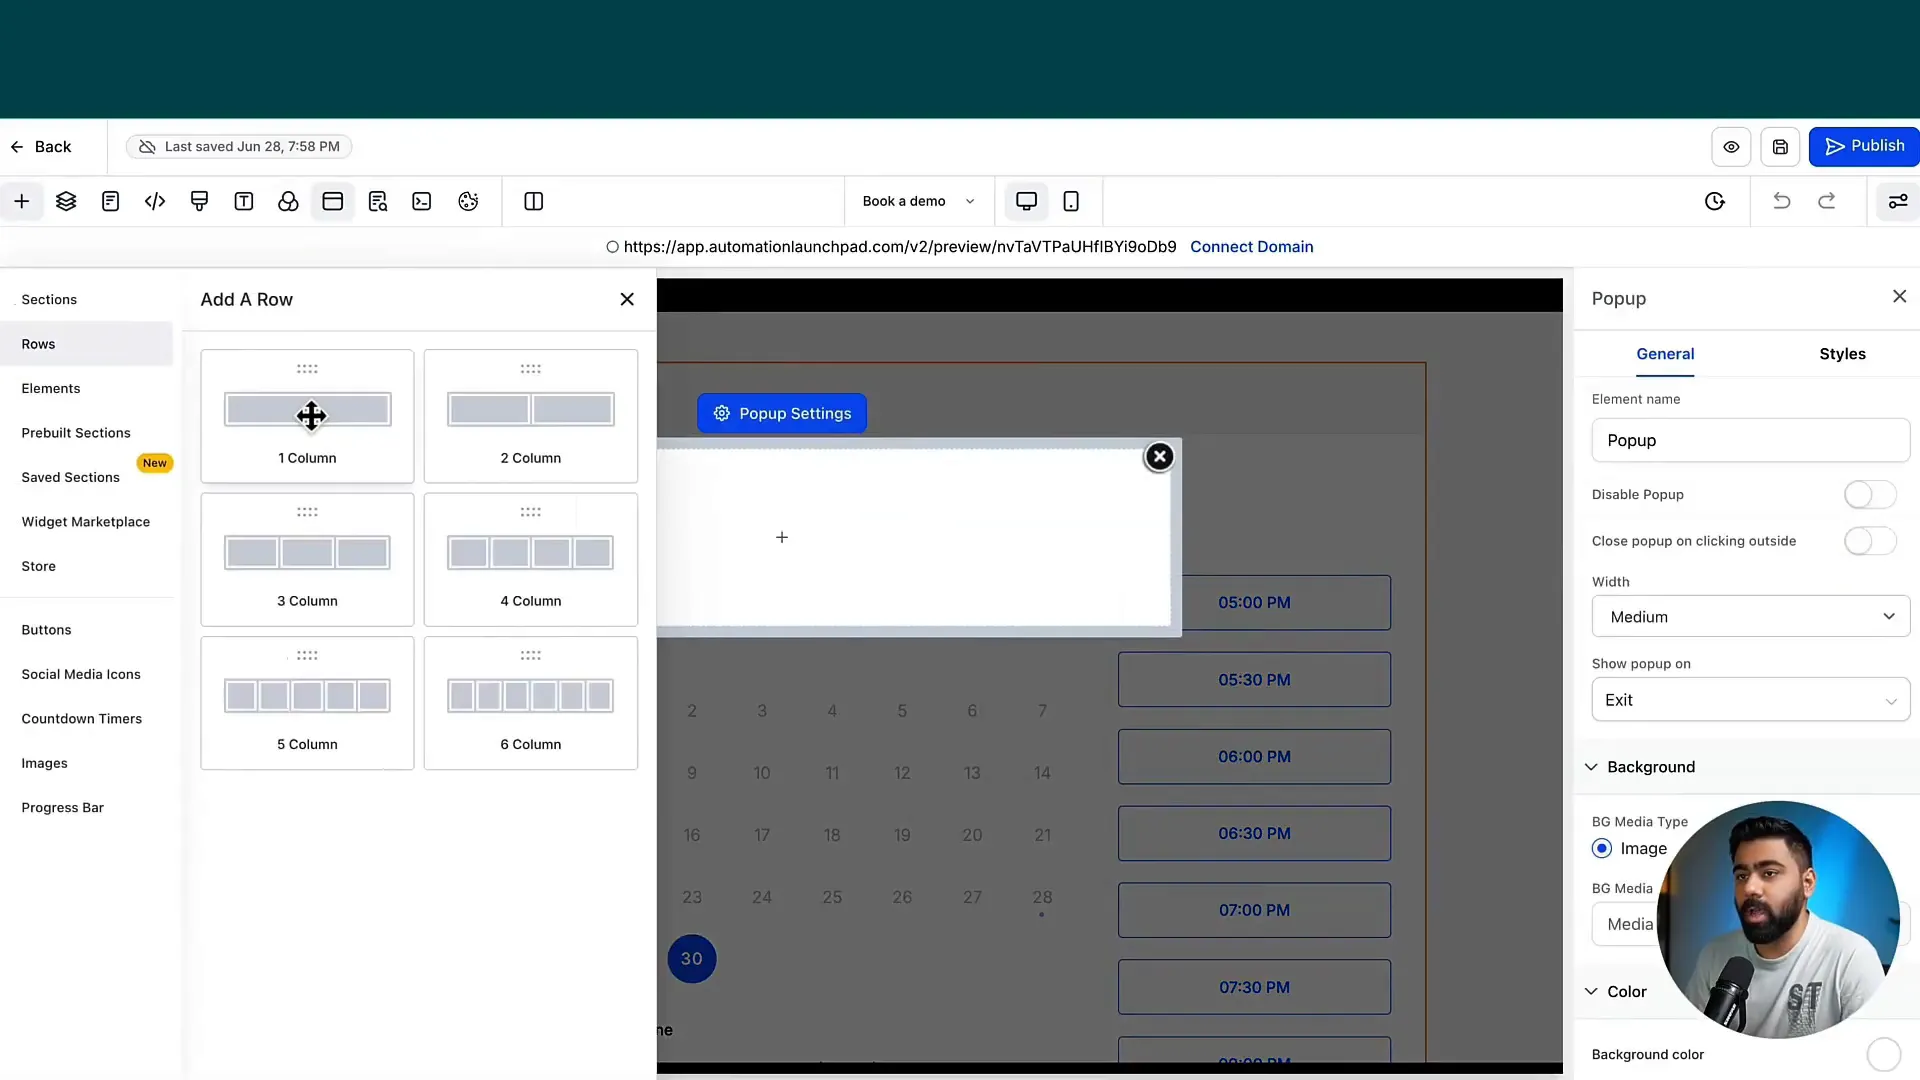
Task: Open Store in the left menu
Action: [x=39, y=566]
